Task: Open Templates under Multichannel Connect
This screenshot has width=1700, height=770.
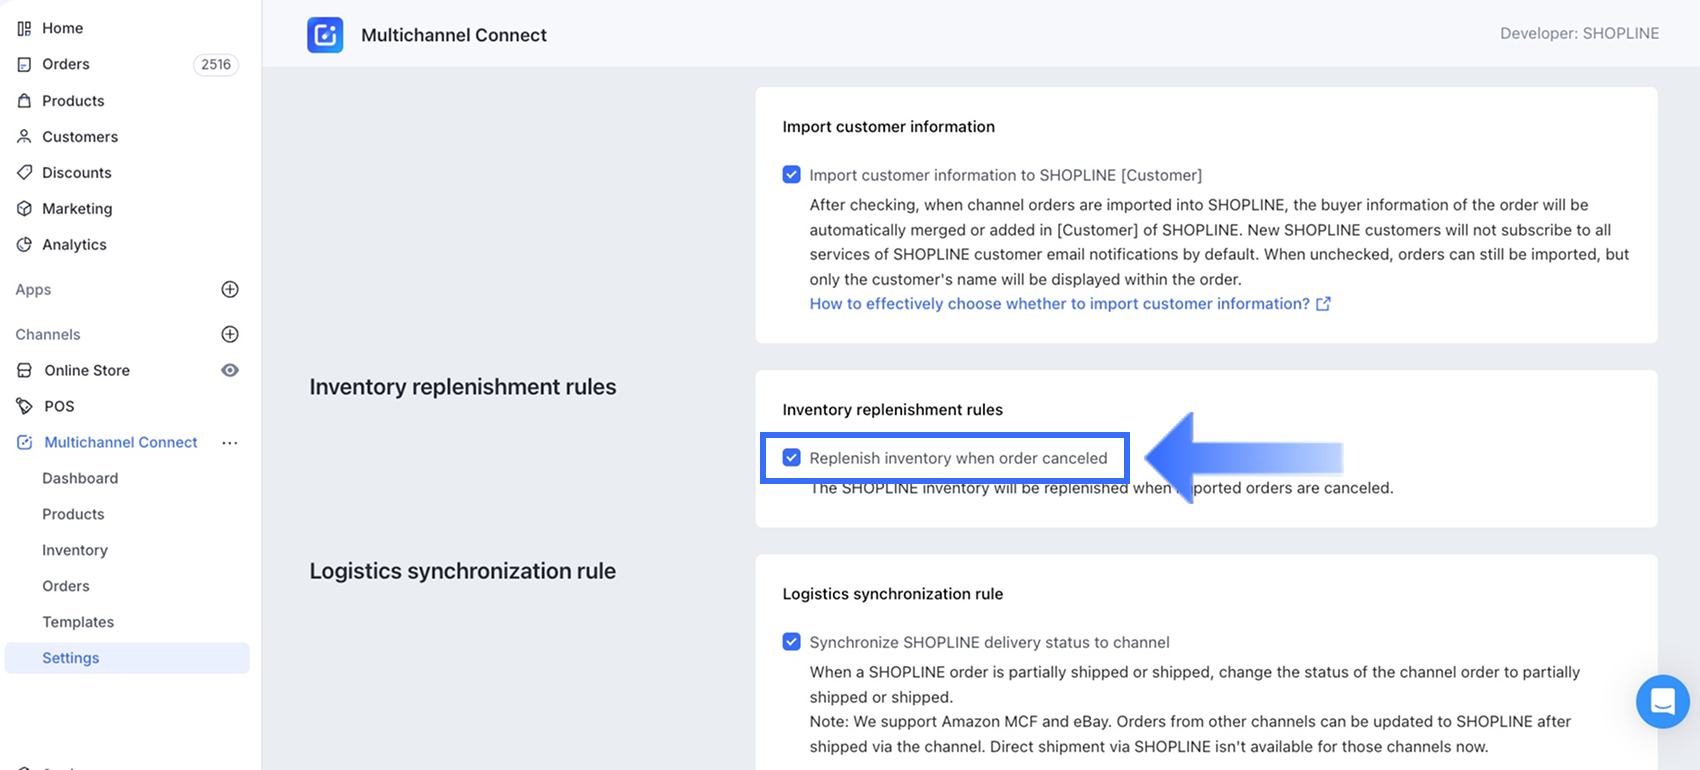Action: 78,622
